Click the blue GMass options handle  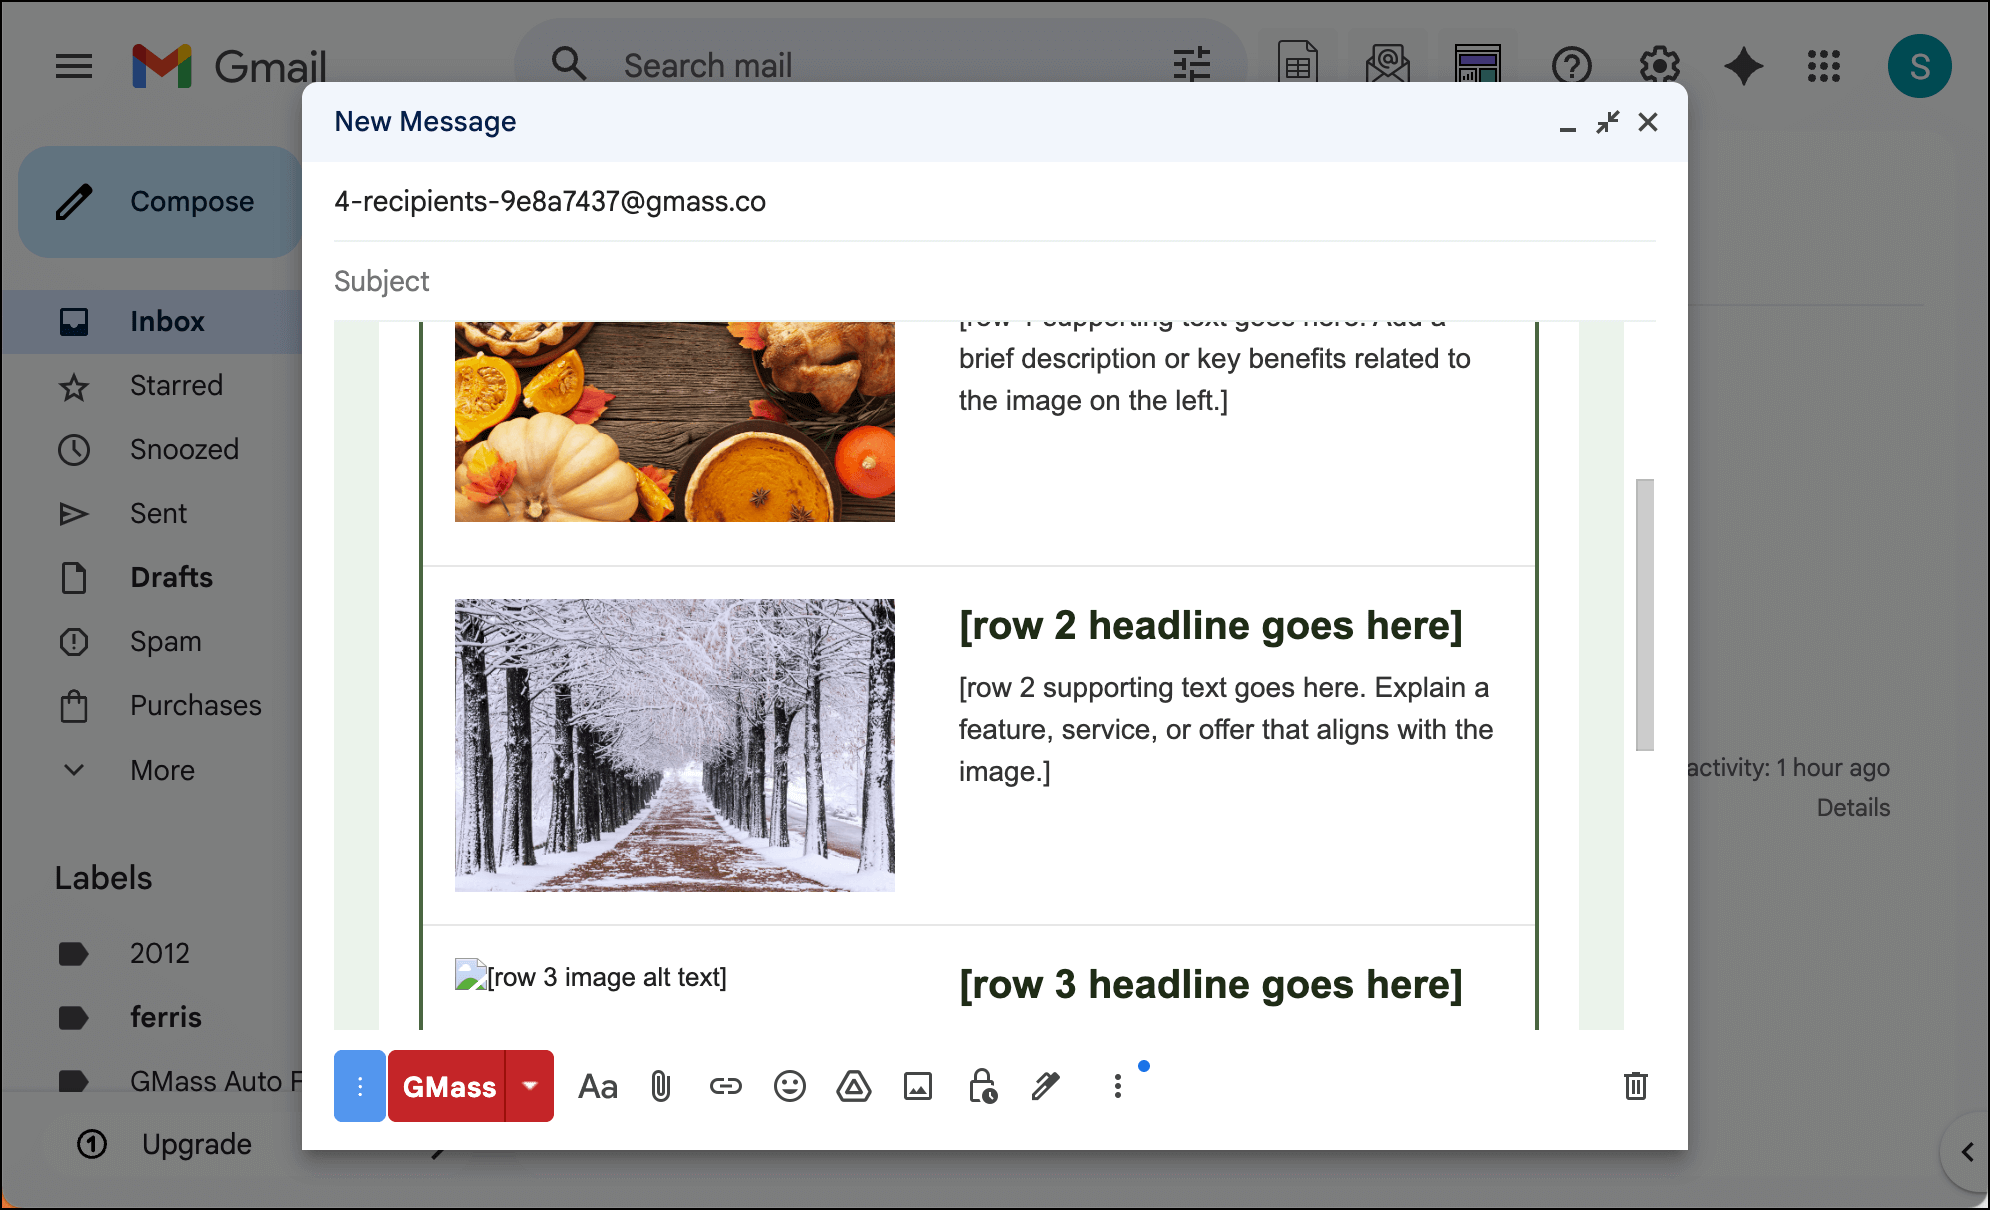[x=360, y=1086]
